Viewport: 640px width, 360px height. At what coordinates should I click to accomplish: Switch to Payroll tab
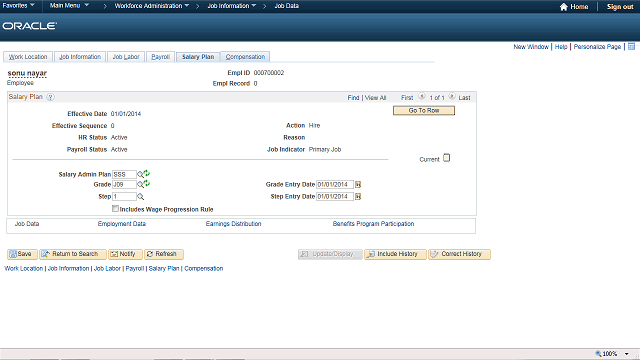(x=160, y=57)
